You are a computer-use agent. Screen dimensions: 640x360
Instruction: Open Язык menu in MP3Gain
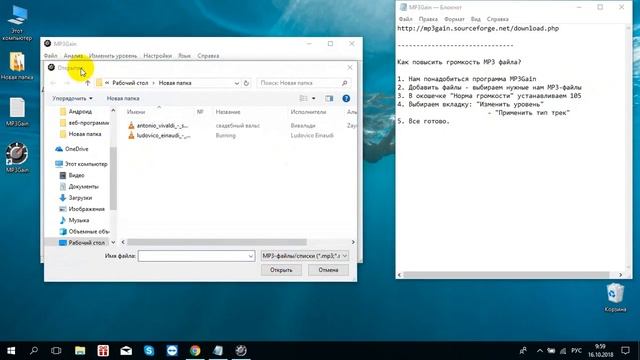tap(184, 56)
